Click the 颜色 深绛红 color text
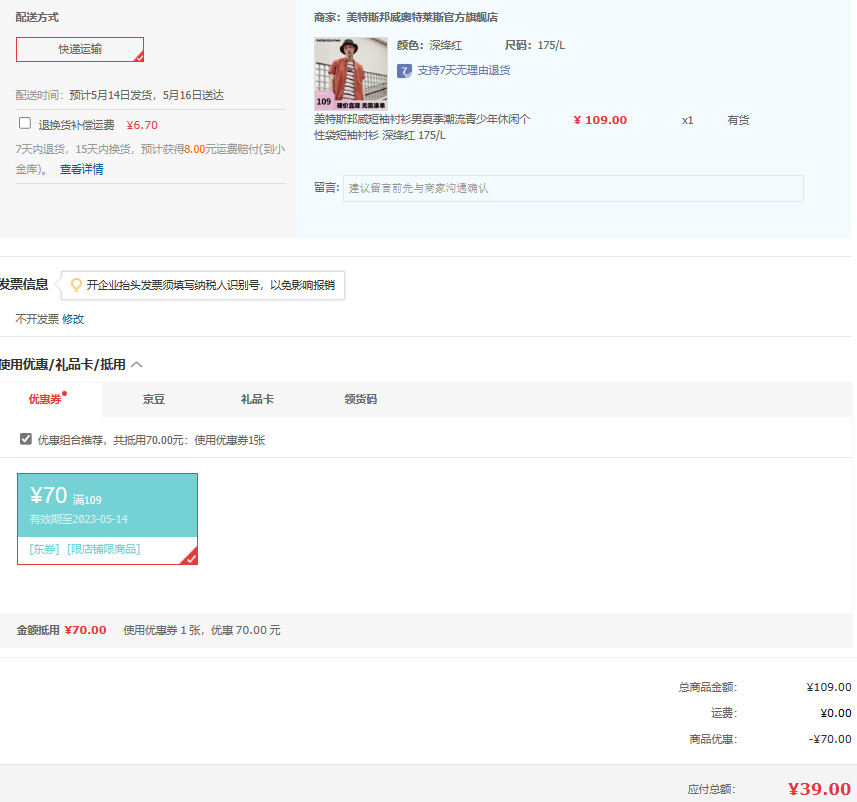Image resolution: width=857 pixels, height=802 pixels. click(x=429, y=45)
